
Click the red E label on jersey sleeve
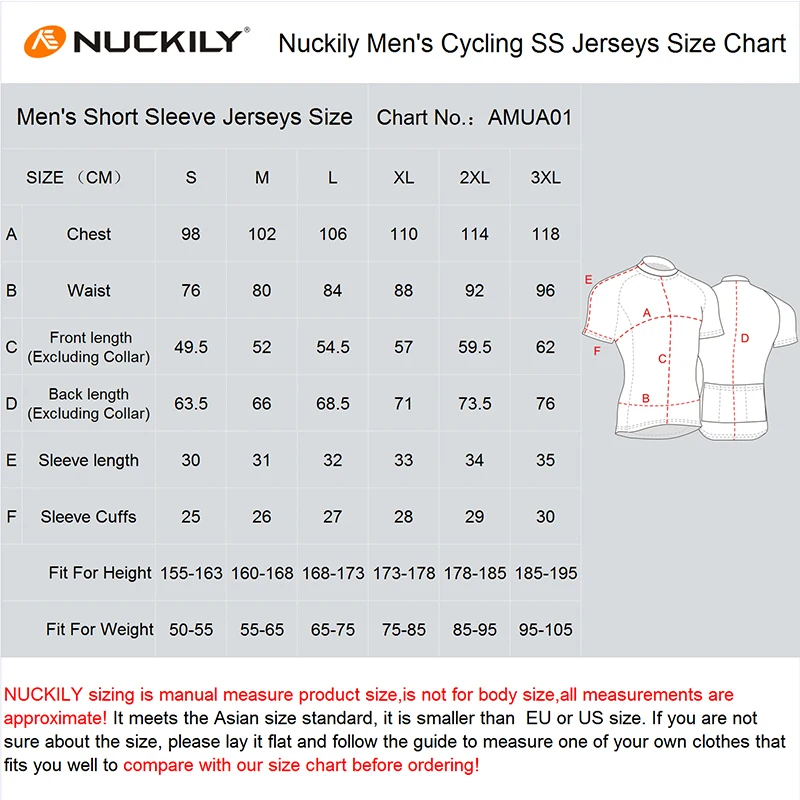(x=589, y=279)
